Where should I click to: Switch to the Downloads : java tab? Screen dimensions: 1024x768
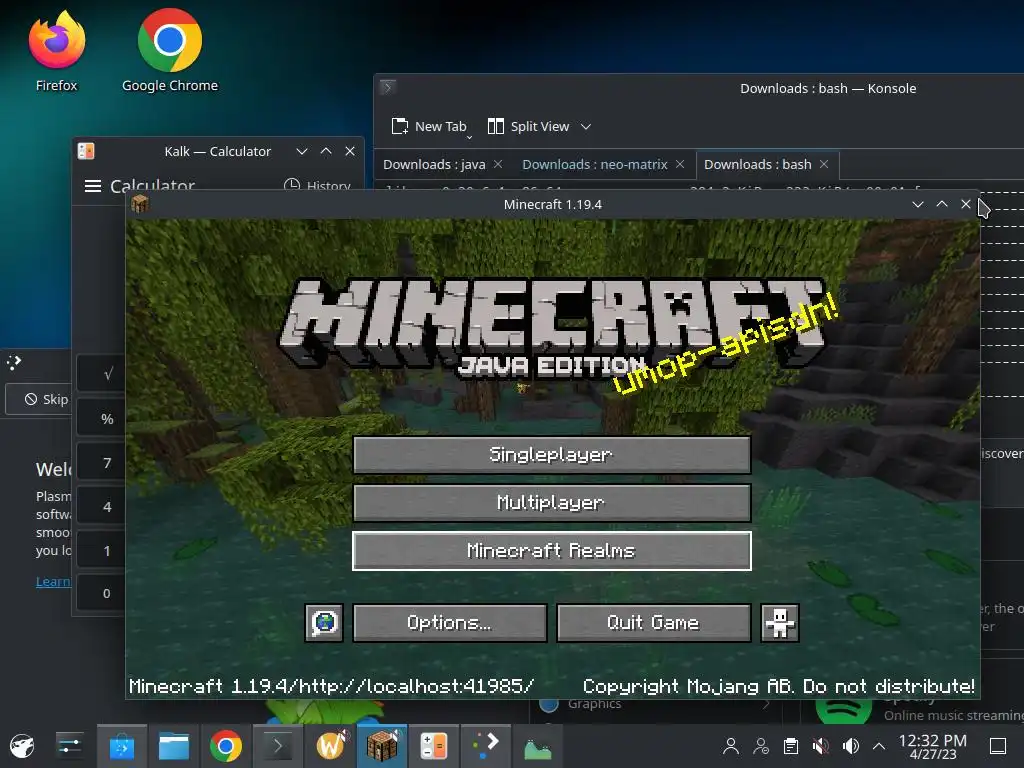coord(434,165)
